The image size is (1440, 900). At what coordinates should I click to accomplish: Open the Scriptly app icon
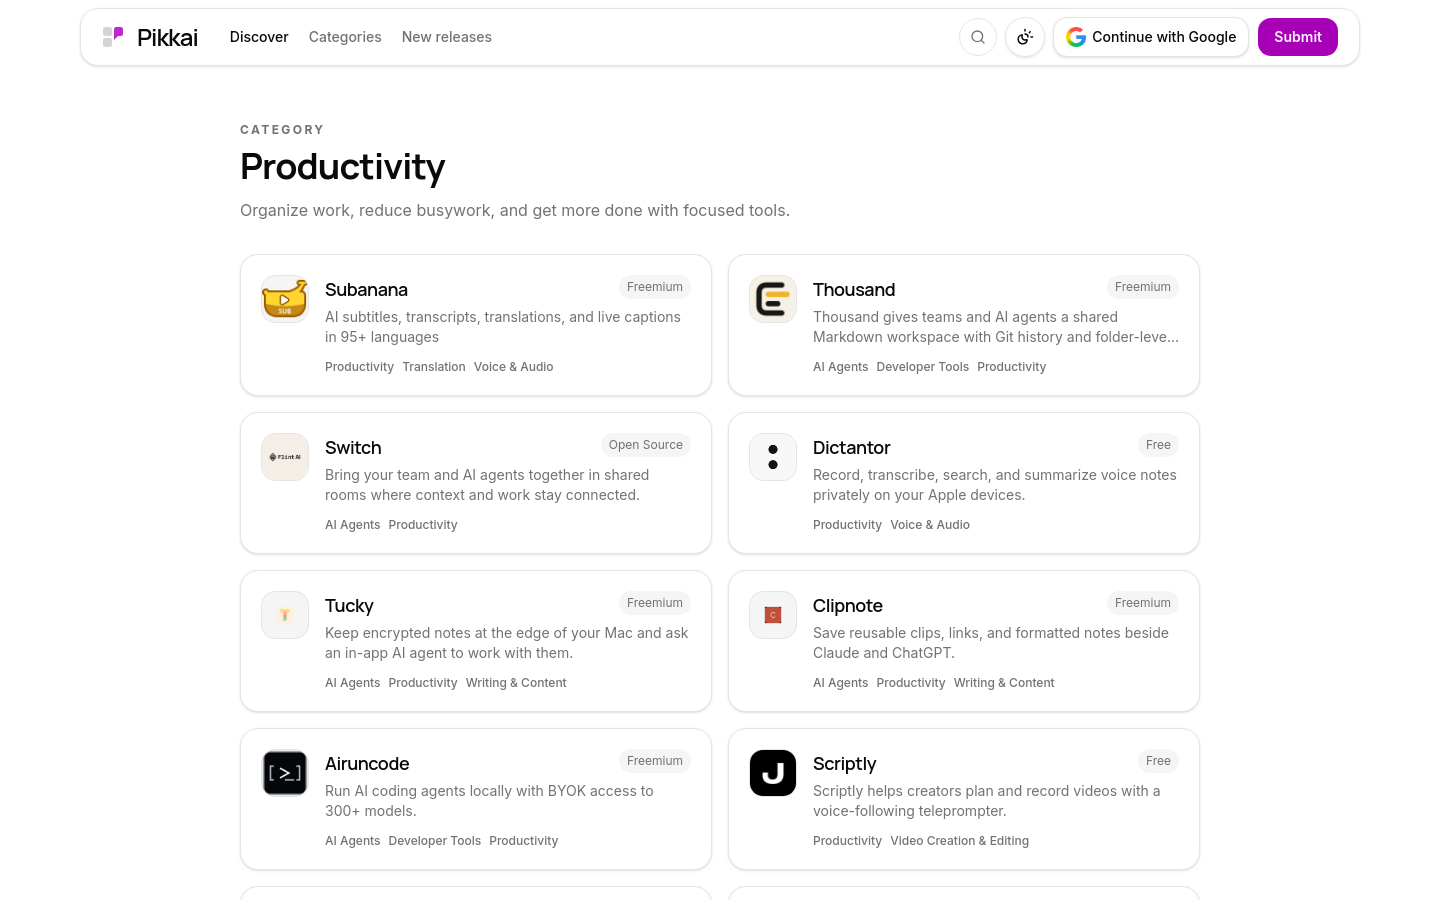click(x=773, y=773)
